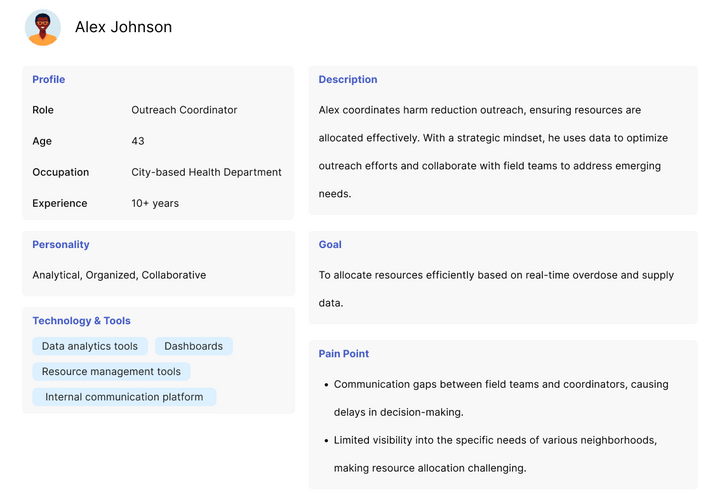Click the Internal communication platform tag
720x498 pixels.
[124, 397]
